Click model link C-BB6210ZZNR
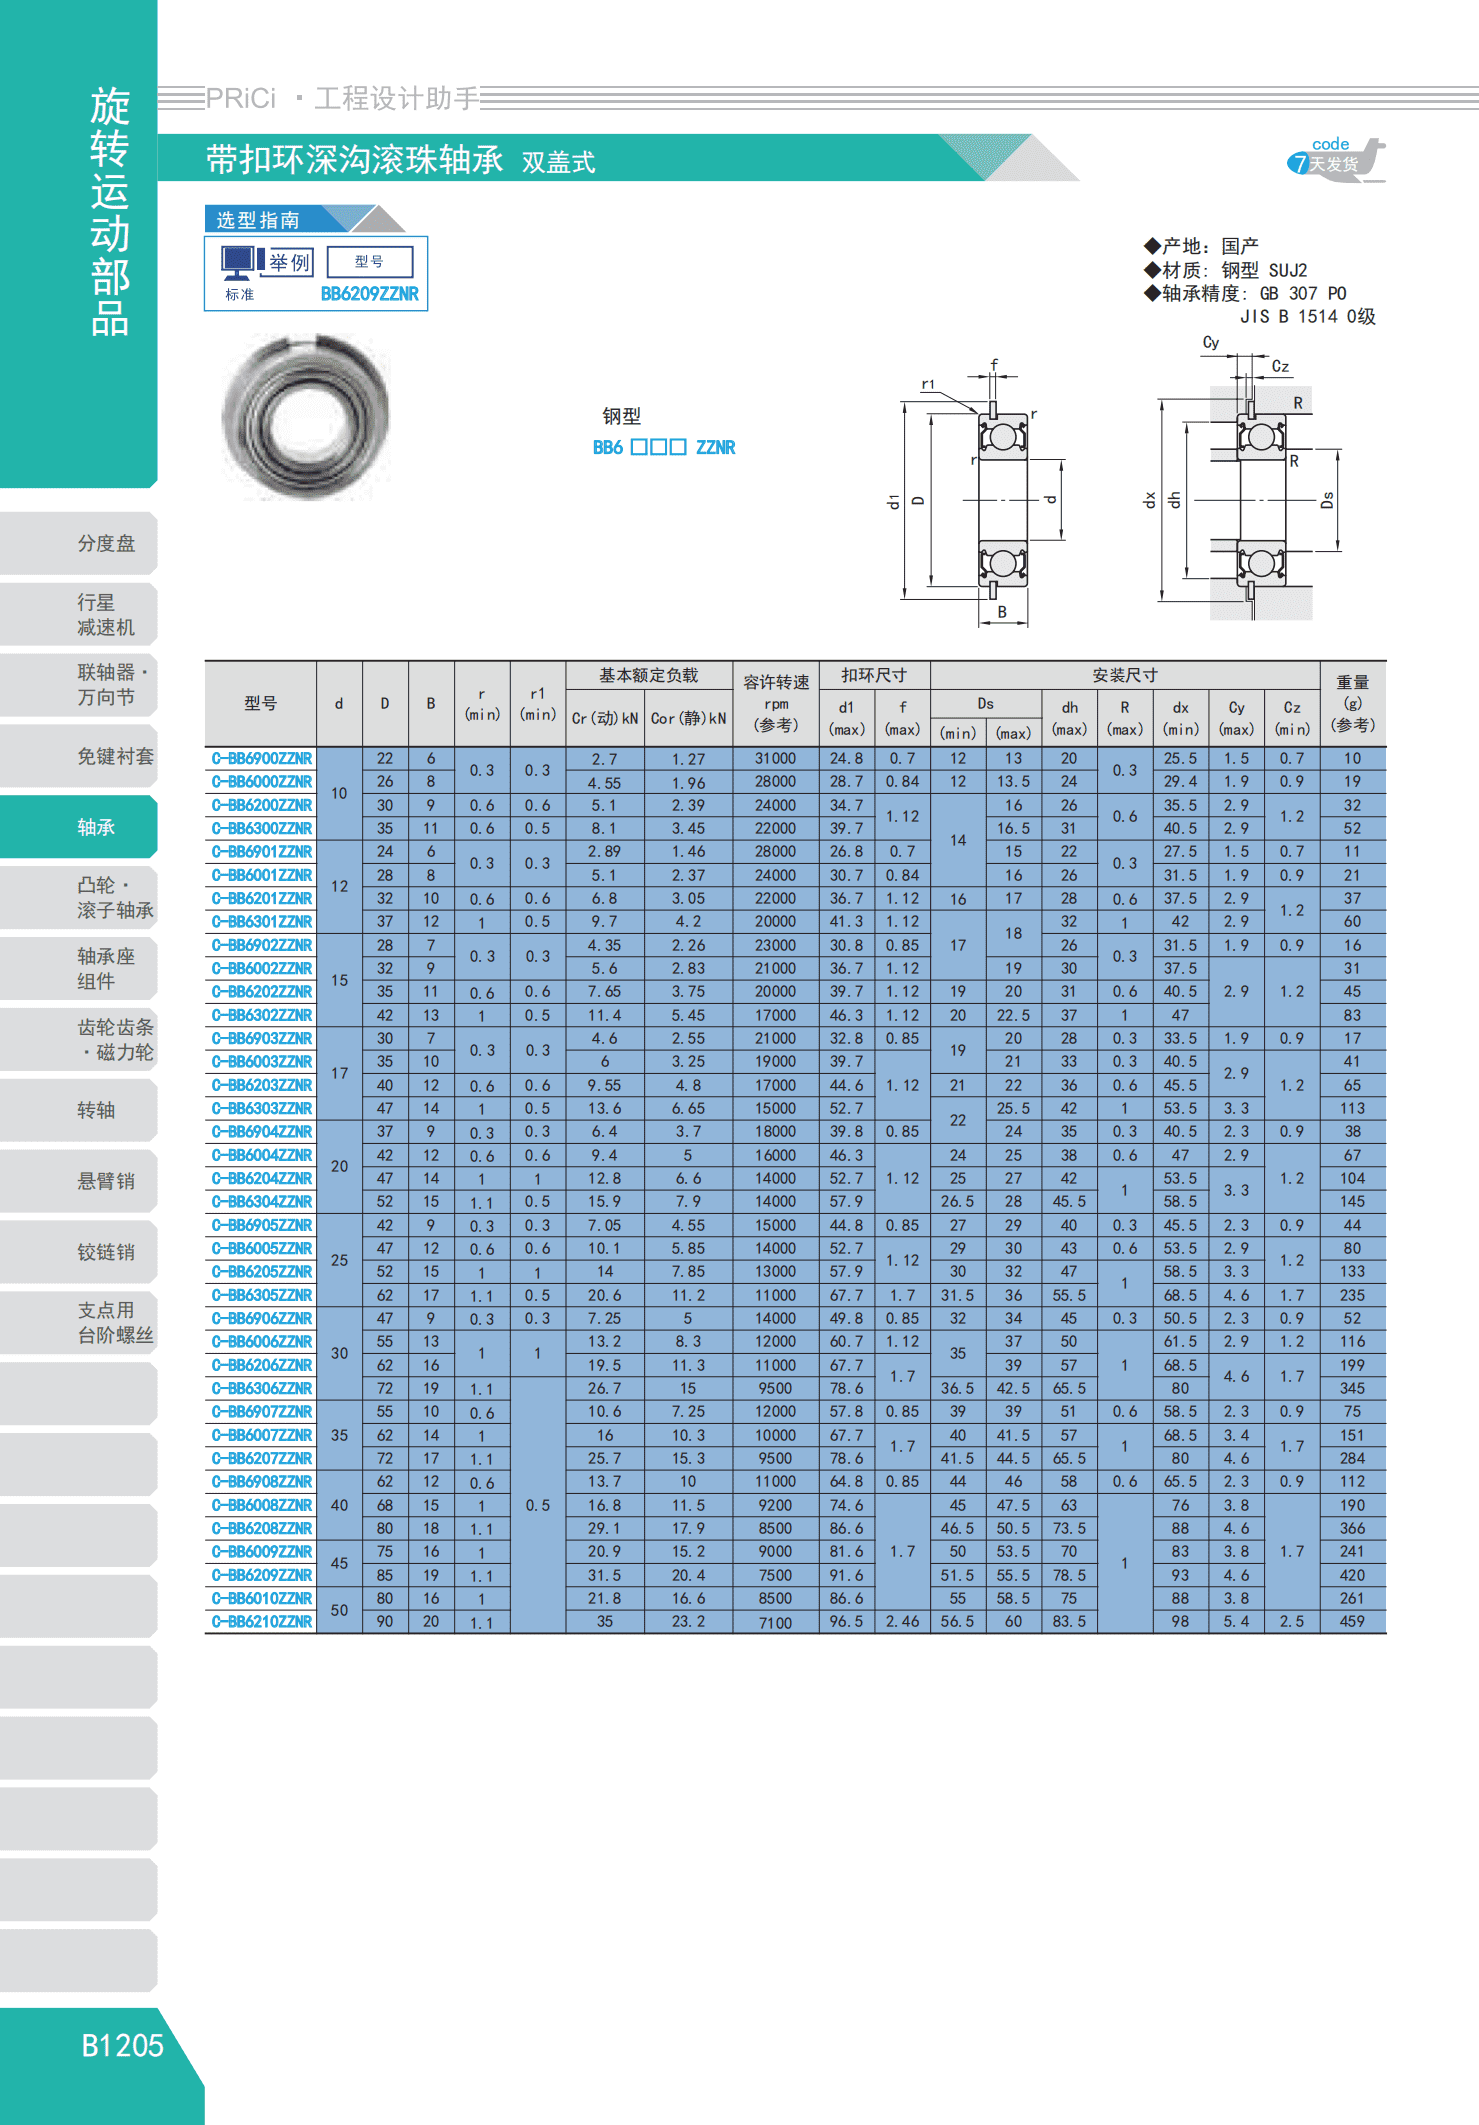 click(x=262, y=1622)
